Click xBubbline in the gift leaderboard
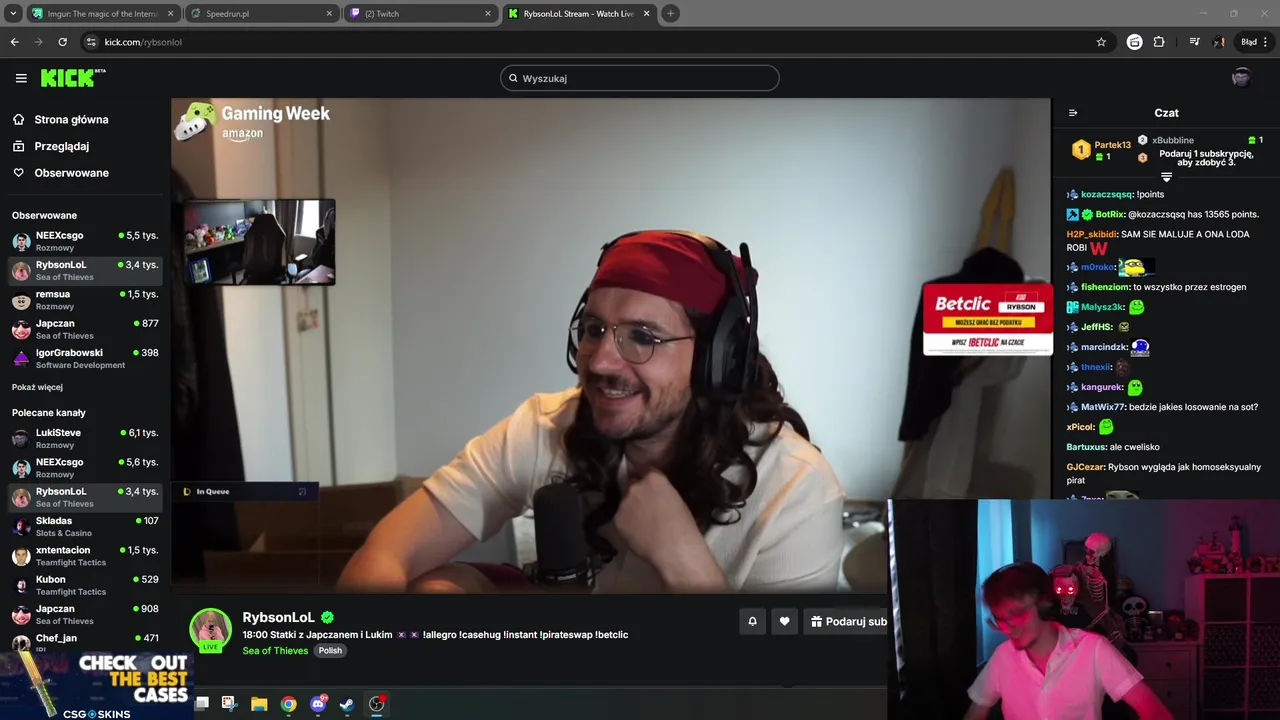1280x720 pixels. [1173, 140]
